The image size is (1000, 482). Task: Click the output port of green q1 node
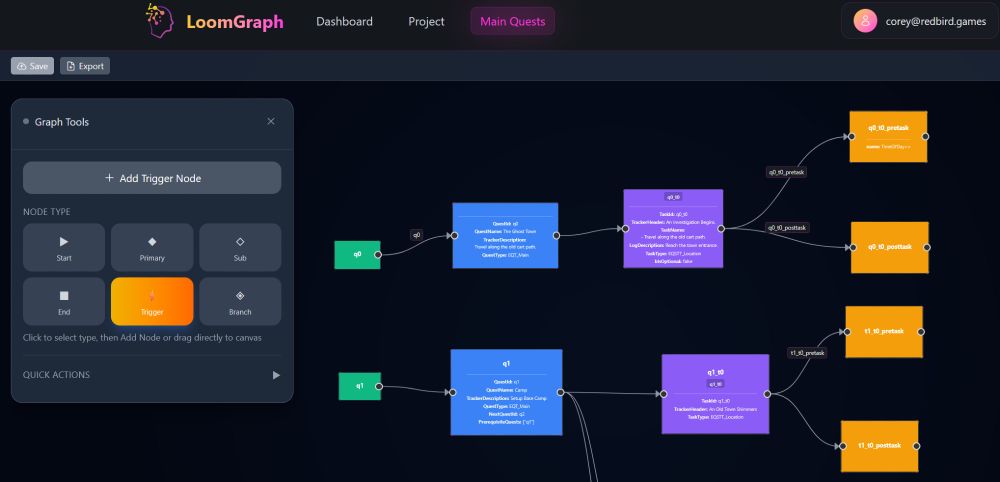pos(379,386)
